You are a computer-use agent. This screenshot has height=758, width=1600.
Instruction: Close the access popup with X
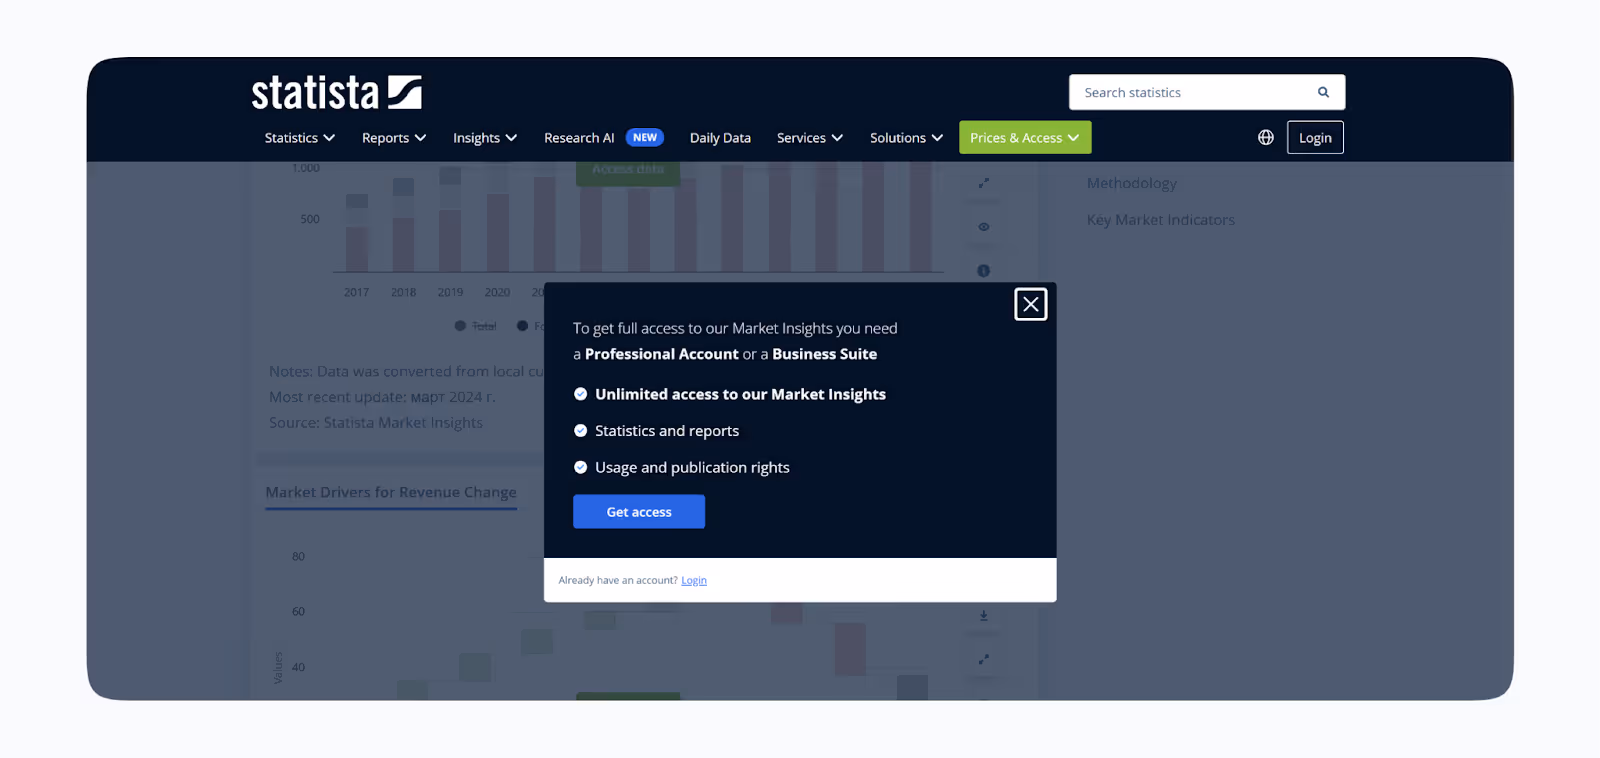point(1031,304)
